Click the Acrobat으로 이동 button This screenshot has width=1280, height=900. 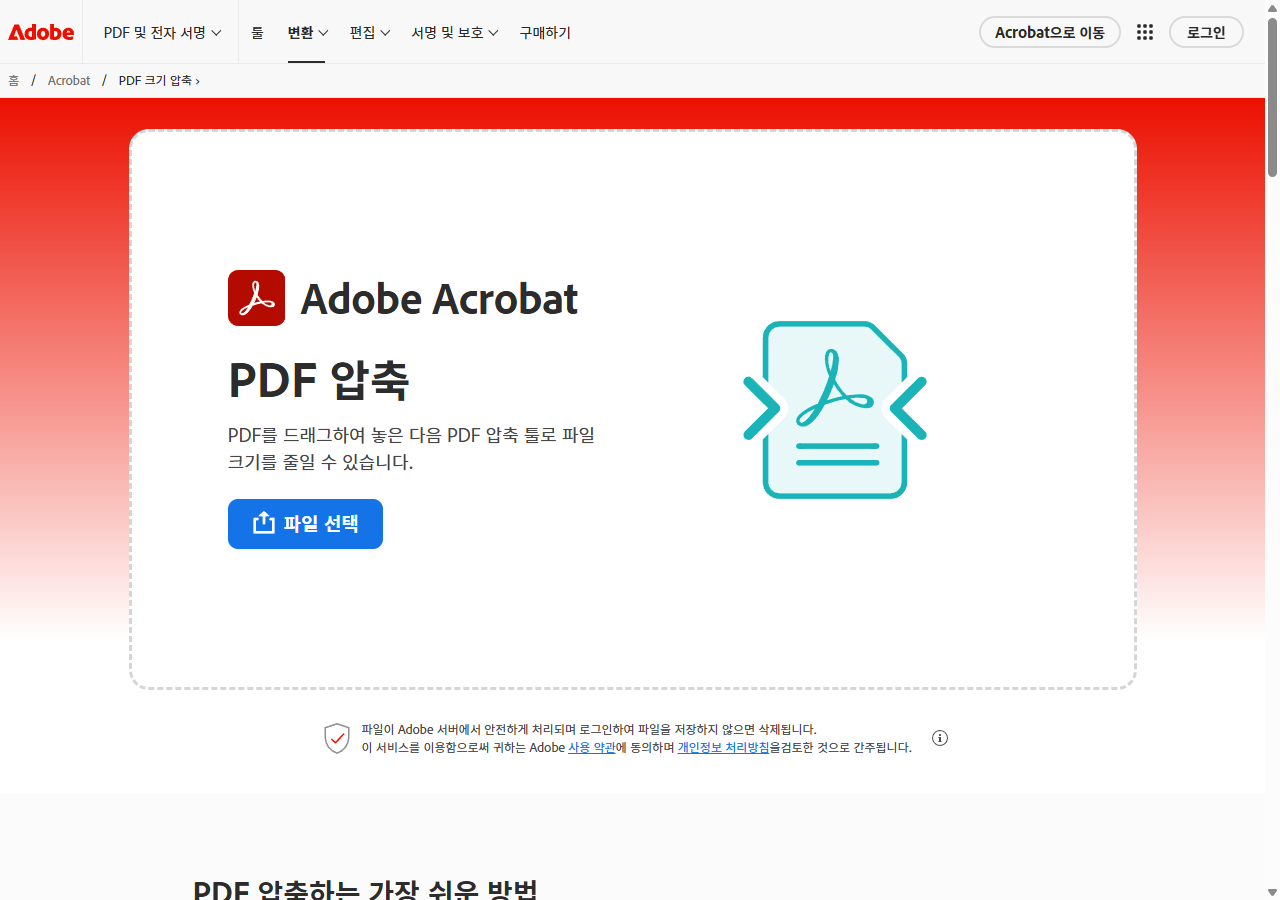click(1050, 31)
